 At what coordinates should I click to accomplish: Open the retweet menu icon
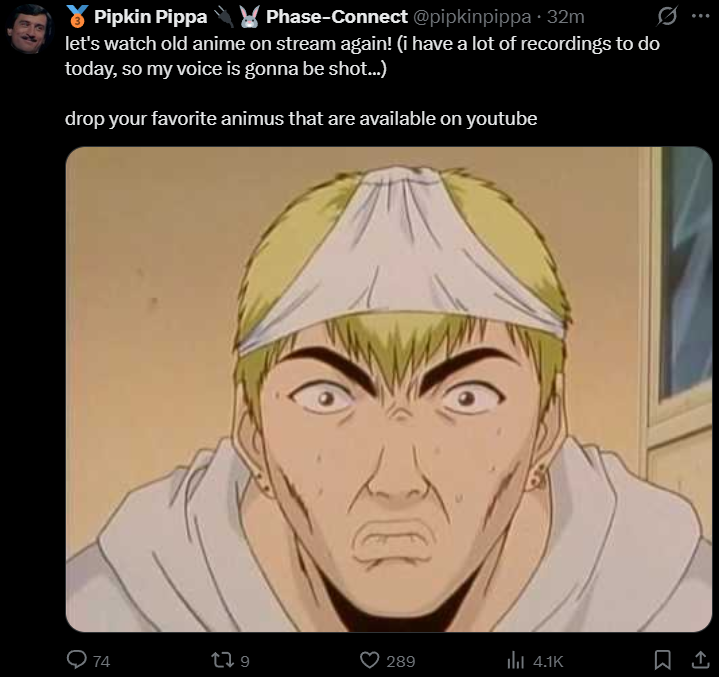pos(221,660)
